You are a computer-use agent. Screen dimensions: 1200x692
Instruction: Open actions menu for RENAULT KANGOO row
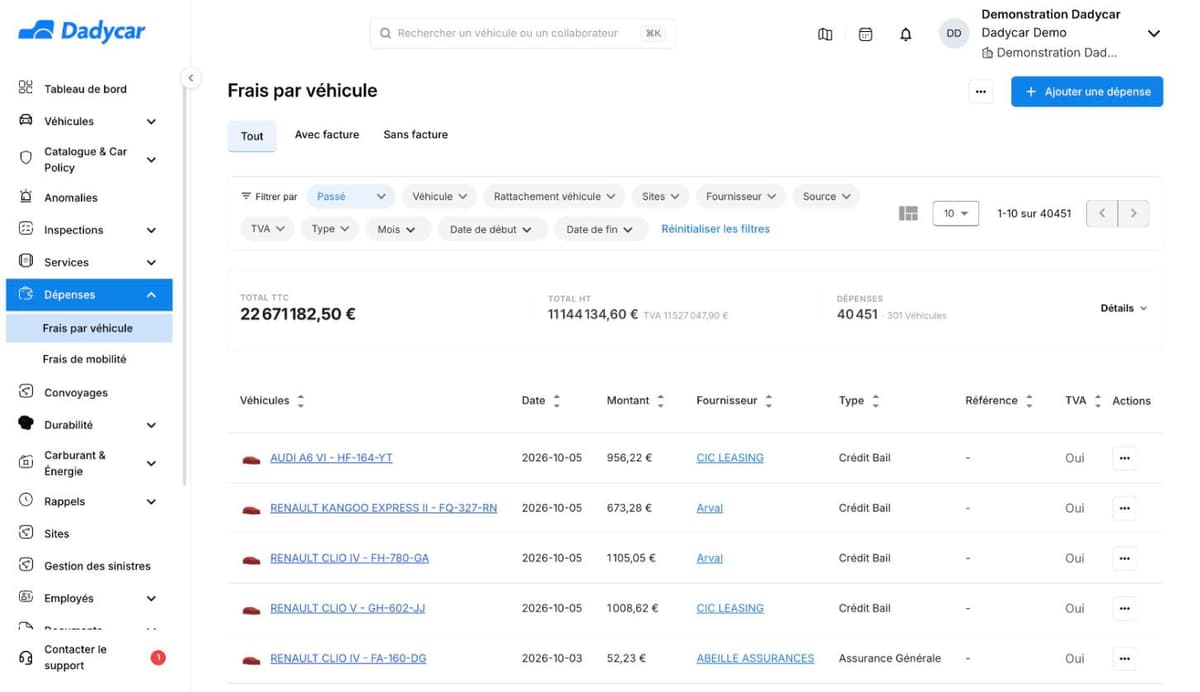[1124, 508]
